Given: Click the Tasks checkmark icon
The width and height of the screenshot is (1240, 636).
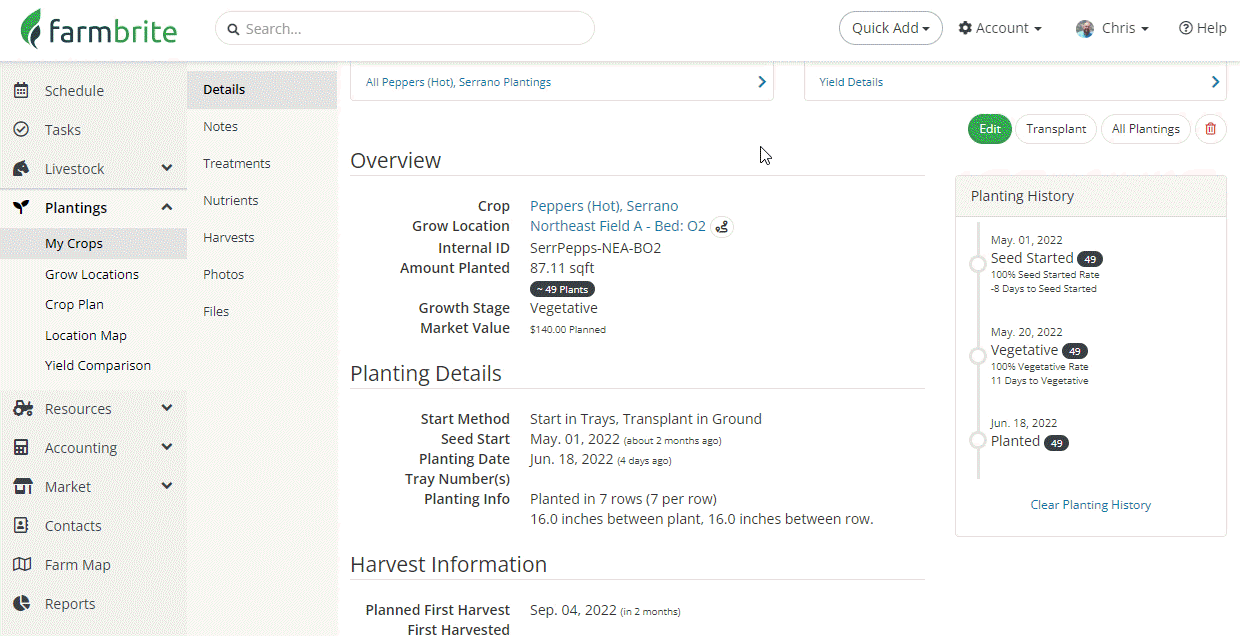Looking at the screenshot, I should 21,130.
